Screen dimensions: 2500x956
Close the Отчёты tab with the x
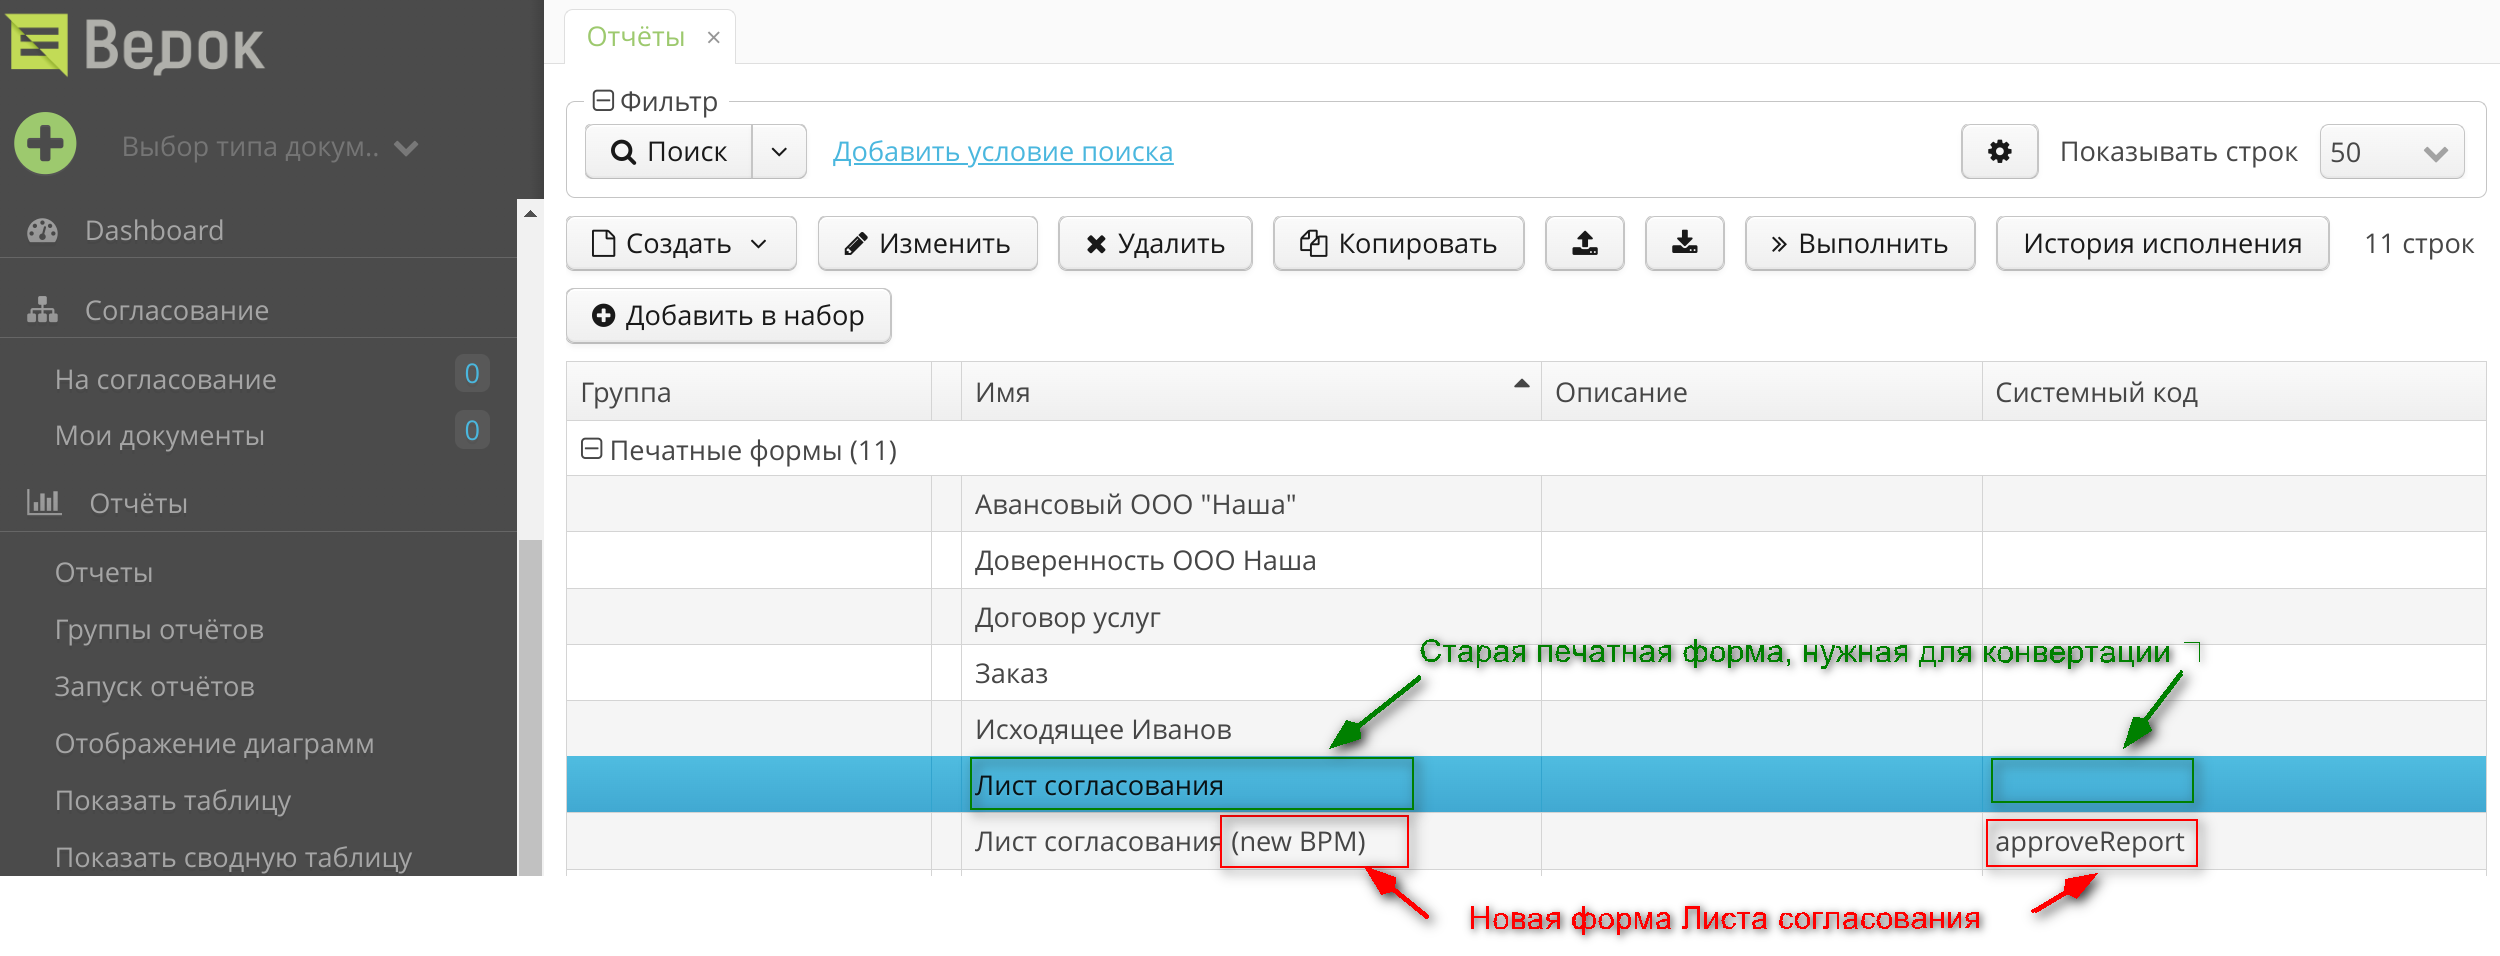point(713,38)
